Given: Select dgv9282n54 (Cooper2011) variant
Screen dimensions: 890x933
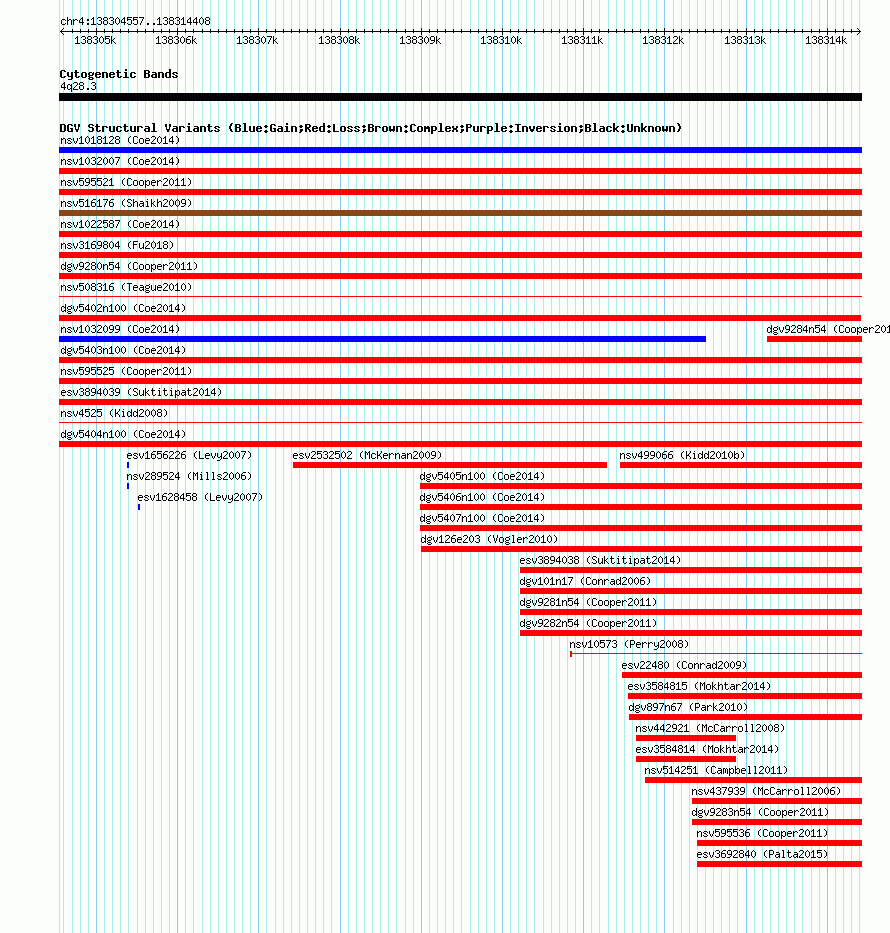Looking at the screenshot, I should click(x=588, y=623).
